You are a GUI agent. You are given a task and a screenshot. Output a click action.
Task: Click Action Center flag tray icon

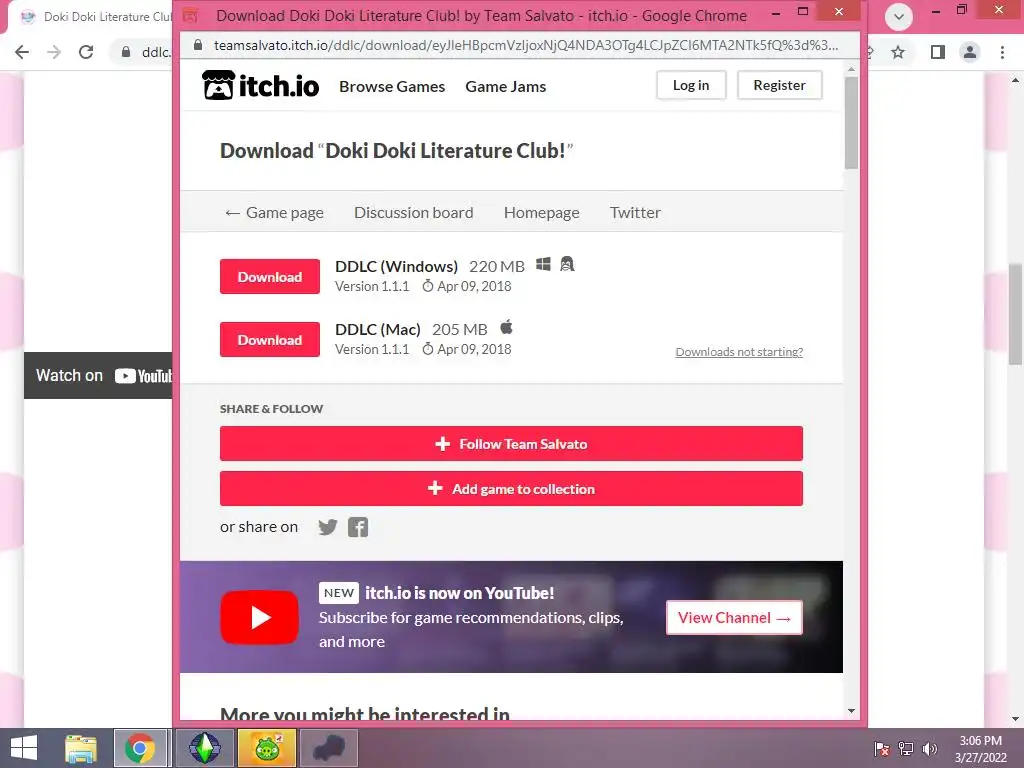(882, 748)
